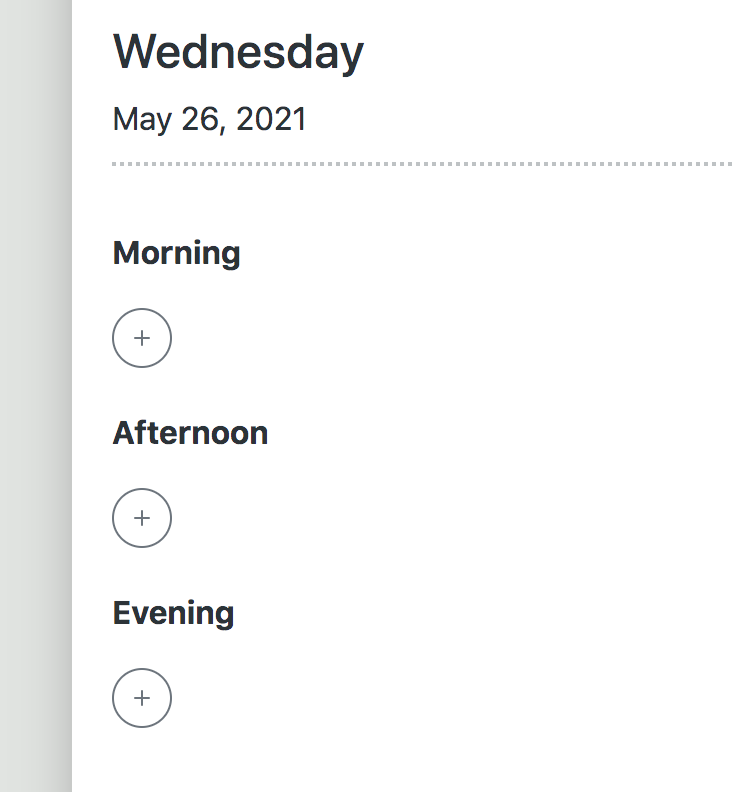The image size is (734, 792).
Task: Click the year 2021 in the date
Action: click(271, 119)
